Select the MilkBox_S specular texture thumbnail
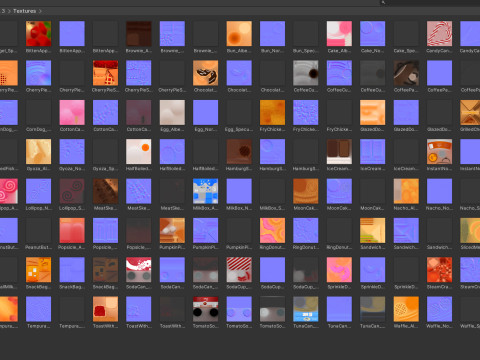The height and width of the screenshot is (360, 480). (x=272, y=191)
